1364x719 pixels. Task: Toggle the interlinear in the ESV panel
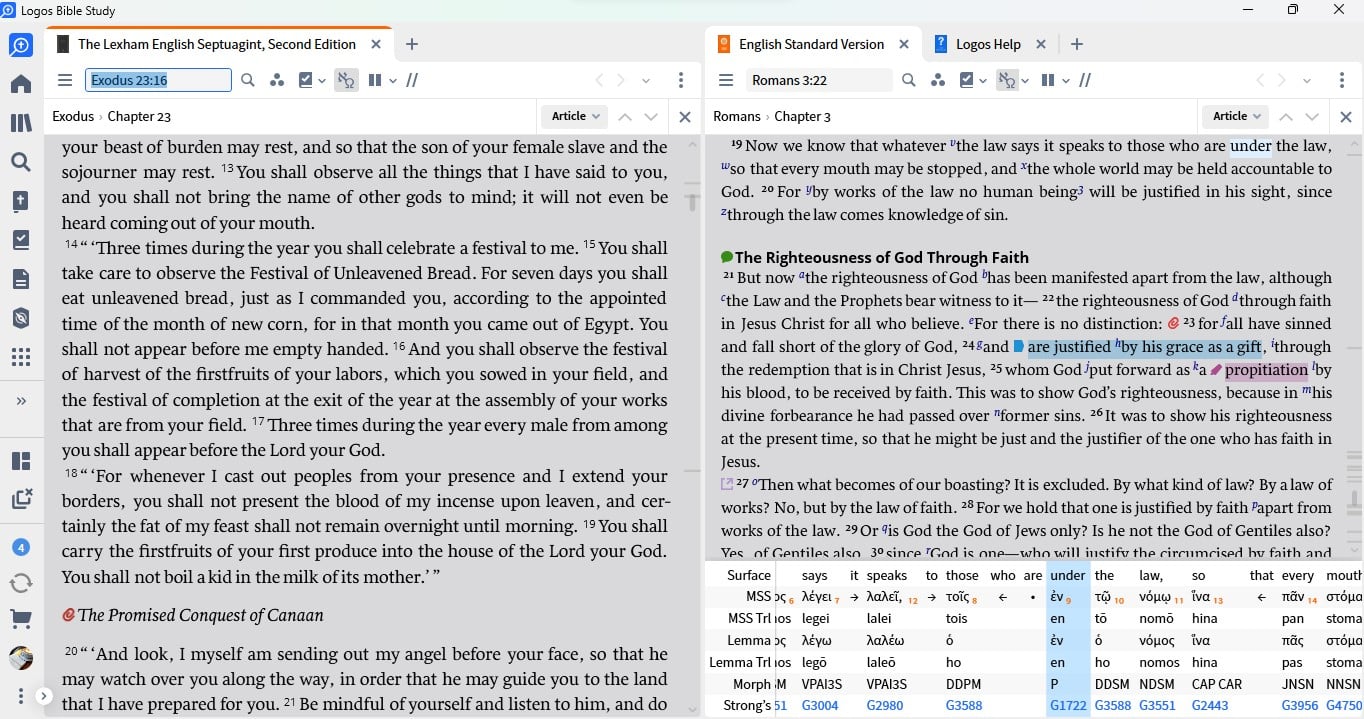(x=1007, y=81)
